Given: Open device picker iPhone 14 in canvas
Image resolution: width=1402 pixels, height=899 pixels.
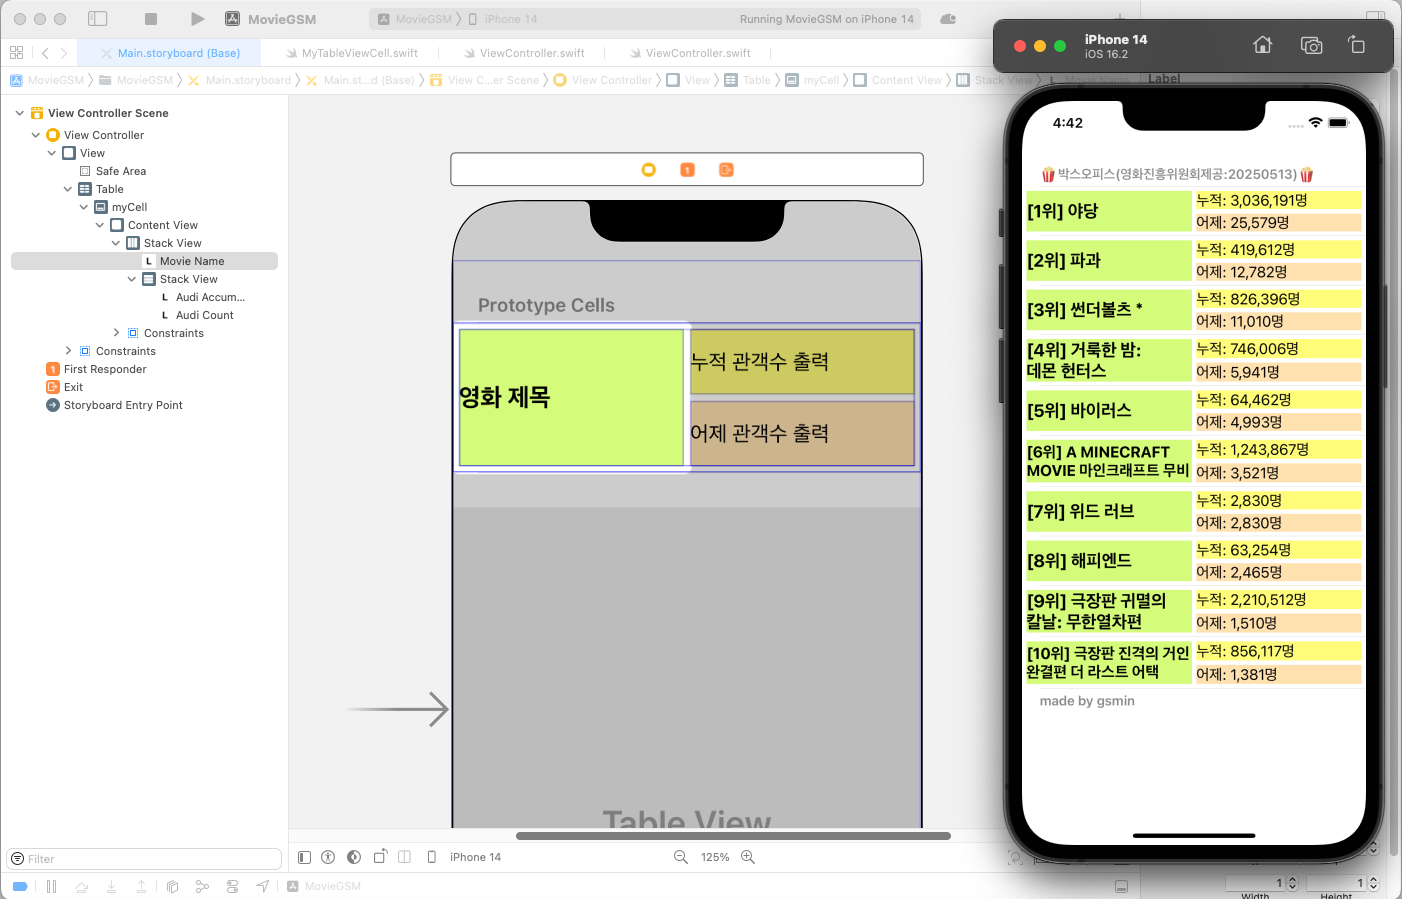Looking at the screenshot, I should pos(465,857).
